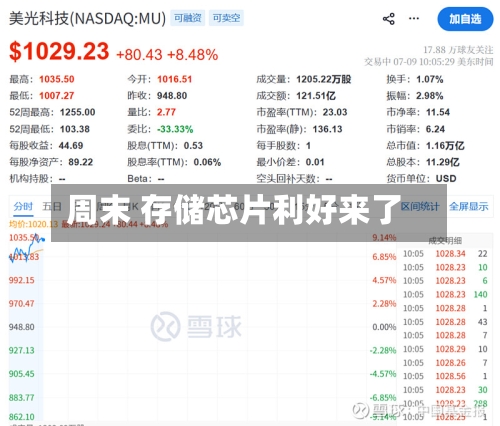This screenshot has width=500, height=426.
Task: Click the 股息(TTM) value 0.53
Action: (193, 146)
